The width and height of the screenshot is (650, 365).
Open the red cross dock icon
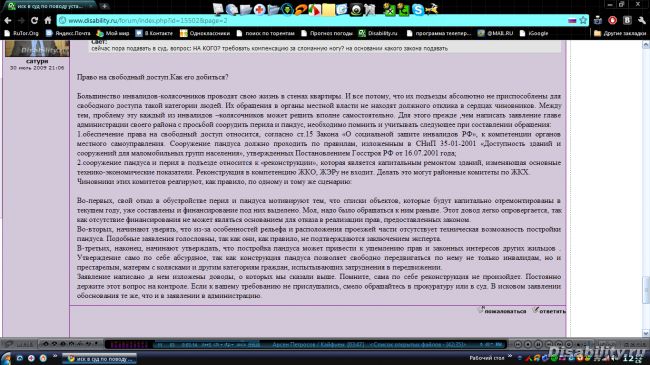(x=260, y=9)
